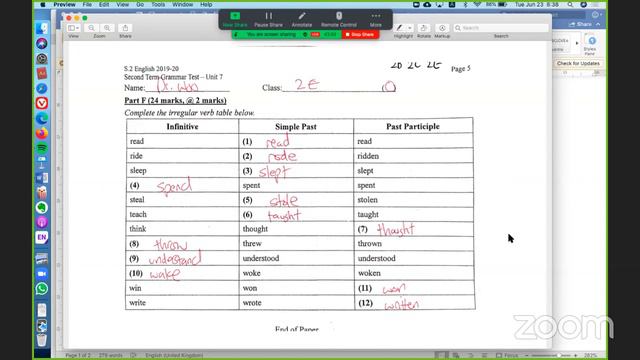Click the Preview Search field
The image size is (640, 360).
click(501, 28)
